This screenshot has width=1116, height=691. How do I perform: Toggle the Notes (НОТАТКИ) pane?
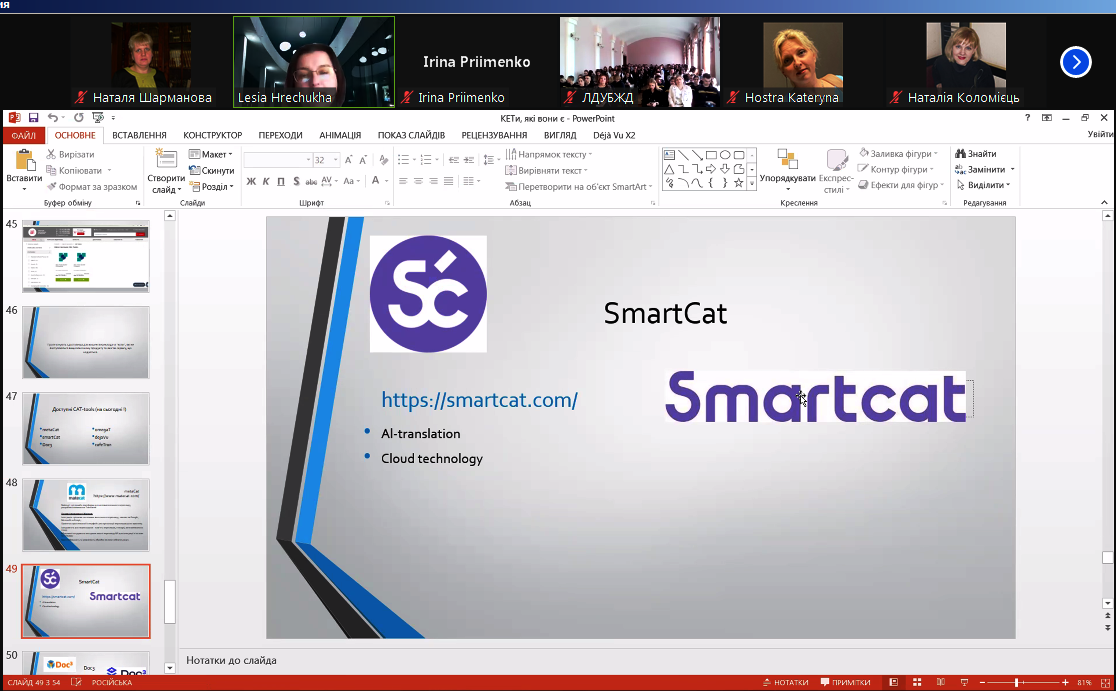(785, 682)
